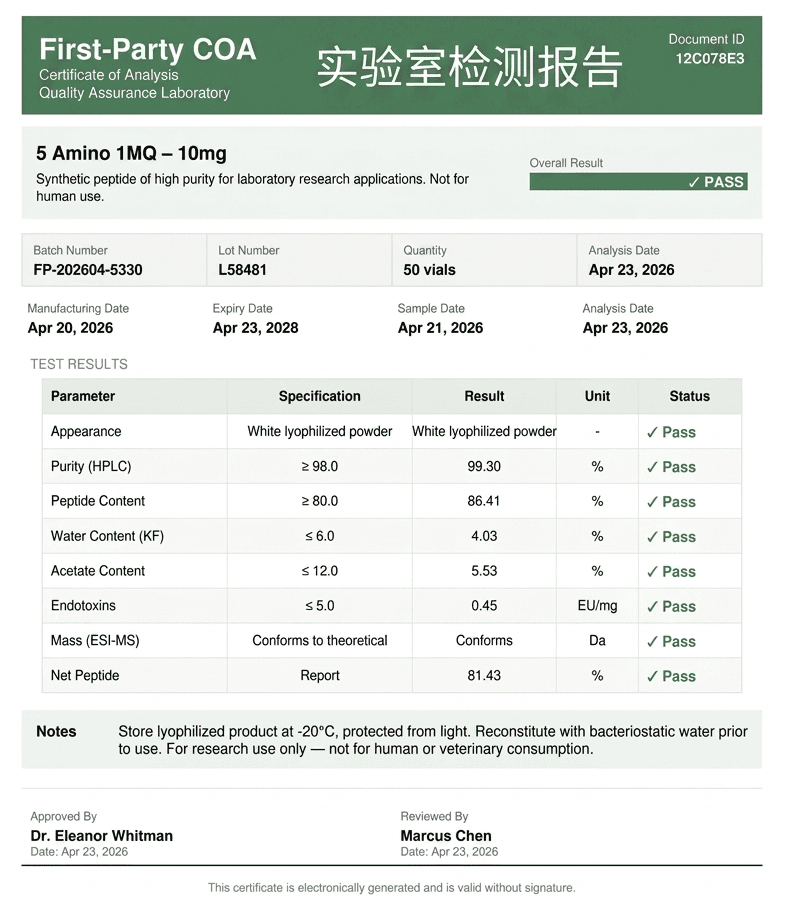The image size is (796, 911).
Task: Click Mass unit 'Da'
Action: click(597, 641)
